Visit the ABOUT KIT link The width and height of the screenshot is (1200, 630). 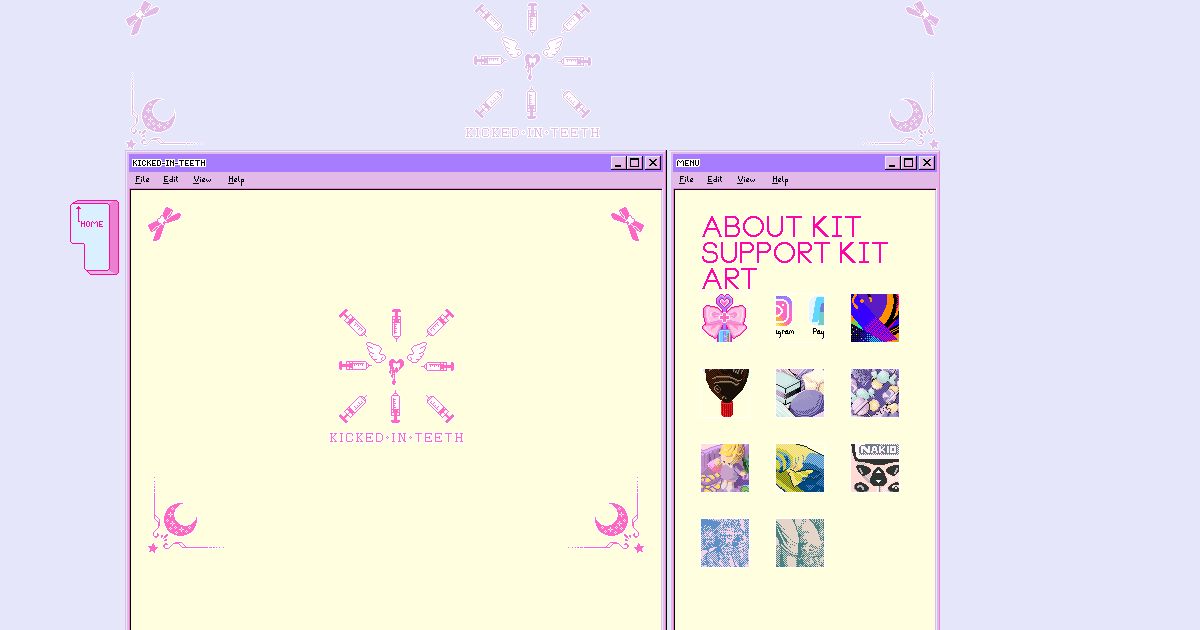[x=781, y=226]
